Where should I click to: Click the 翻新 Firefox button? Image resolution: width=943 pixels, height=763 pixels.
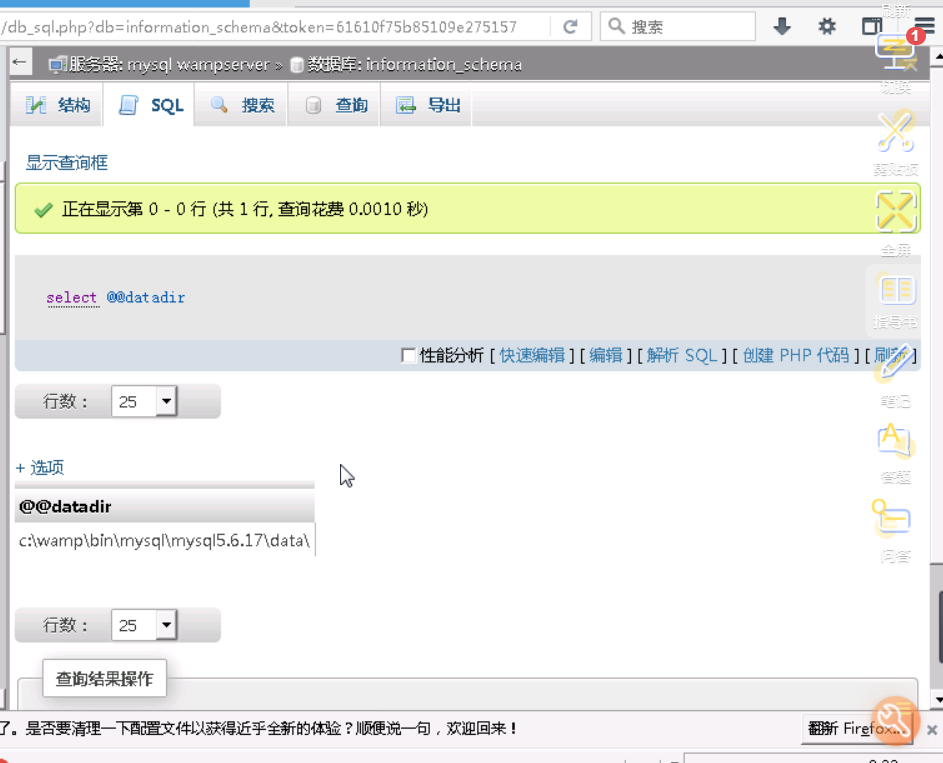856,729
